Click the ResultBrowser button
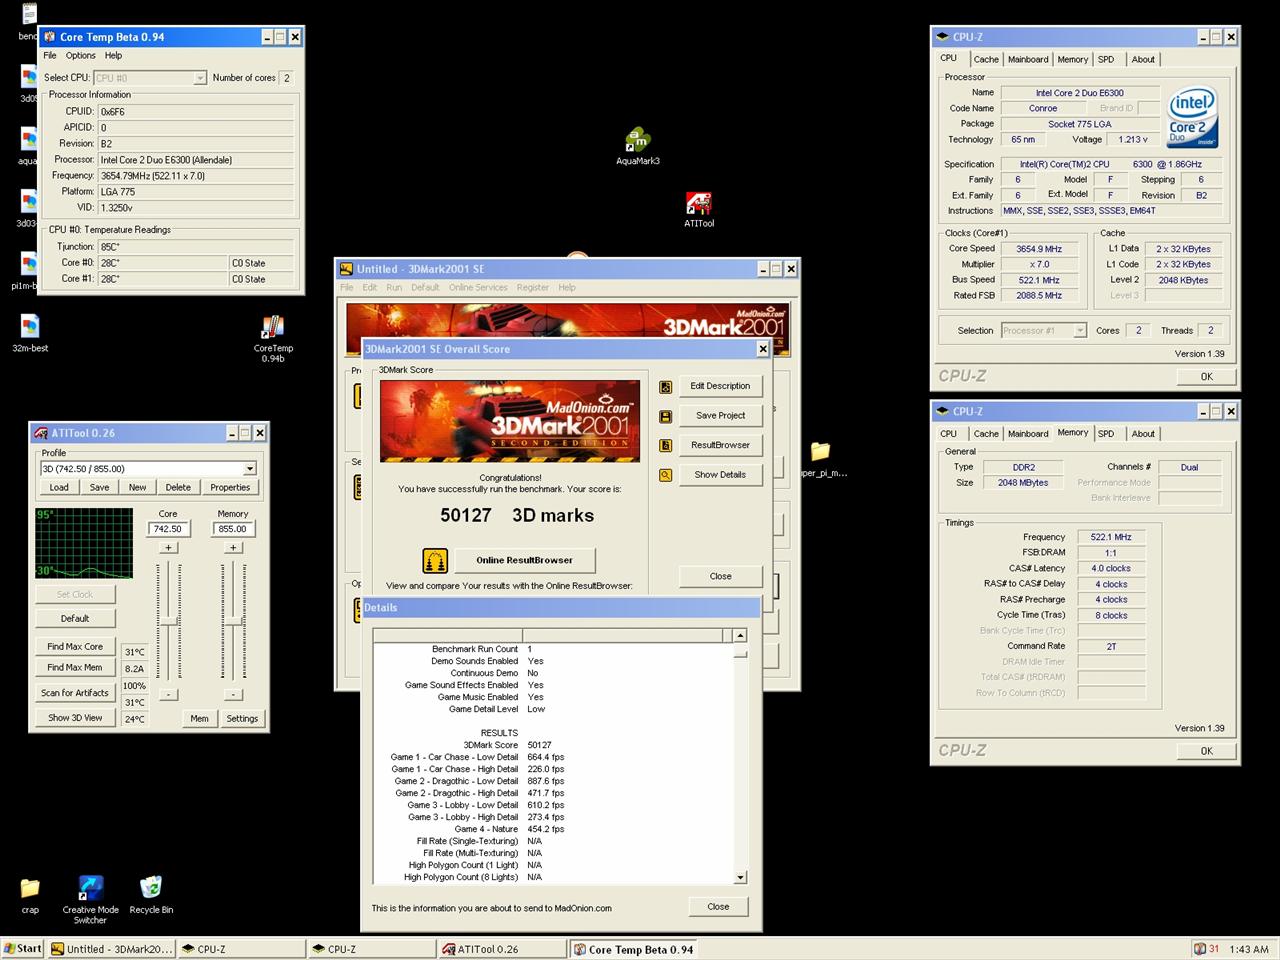 pyautogui.click(x=720, y=445)
